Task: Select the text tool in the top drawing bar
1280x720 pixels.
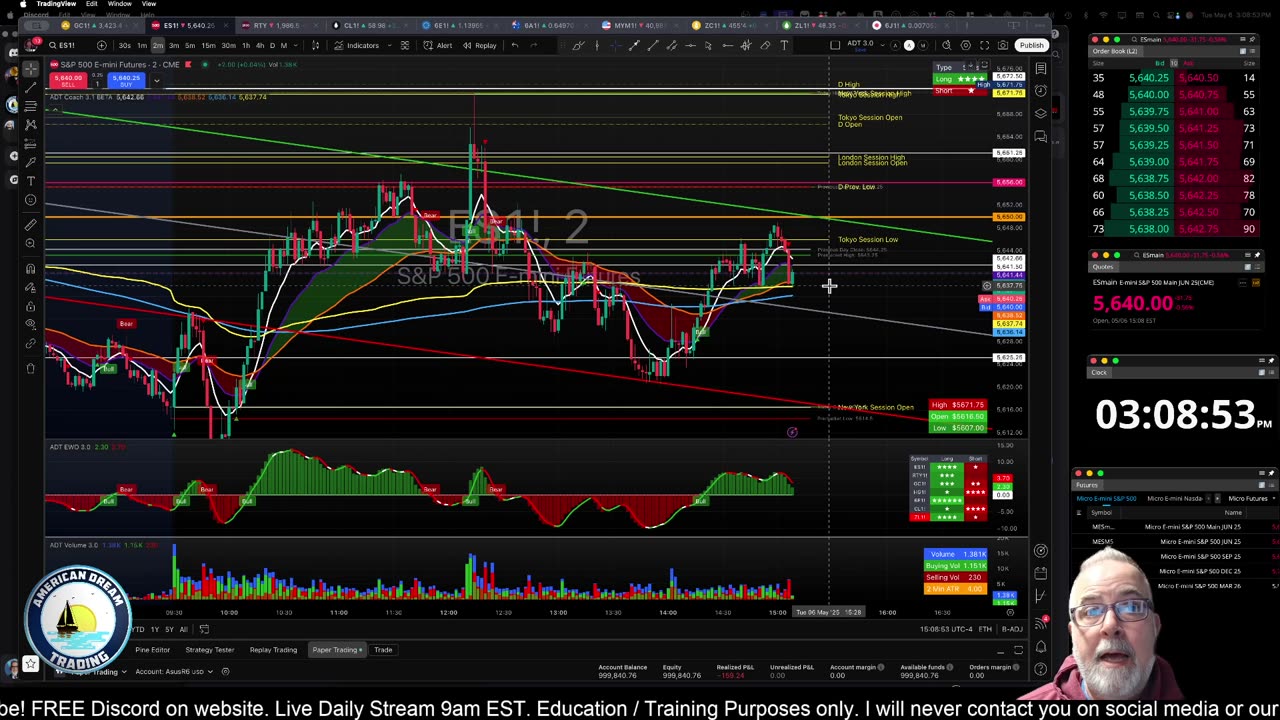Action: point(784,45)
